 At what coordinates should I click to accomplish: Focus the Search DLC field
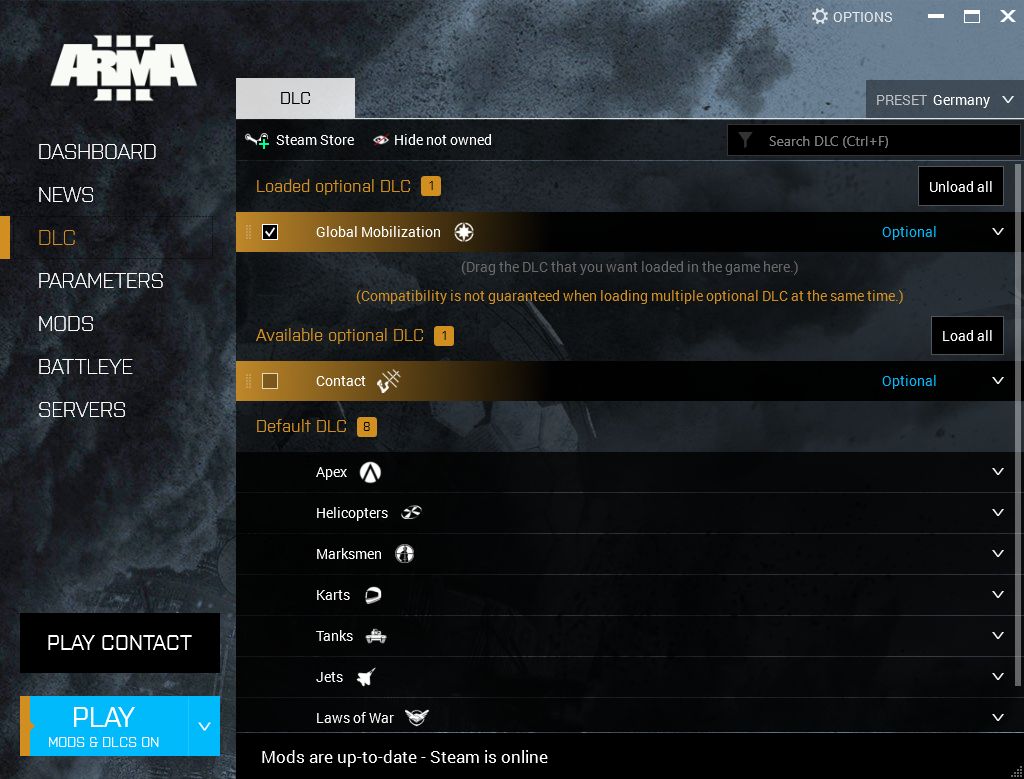[873, 140]
